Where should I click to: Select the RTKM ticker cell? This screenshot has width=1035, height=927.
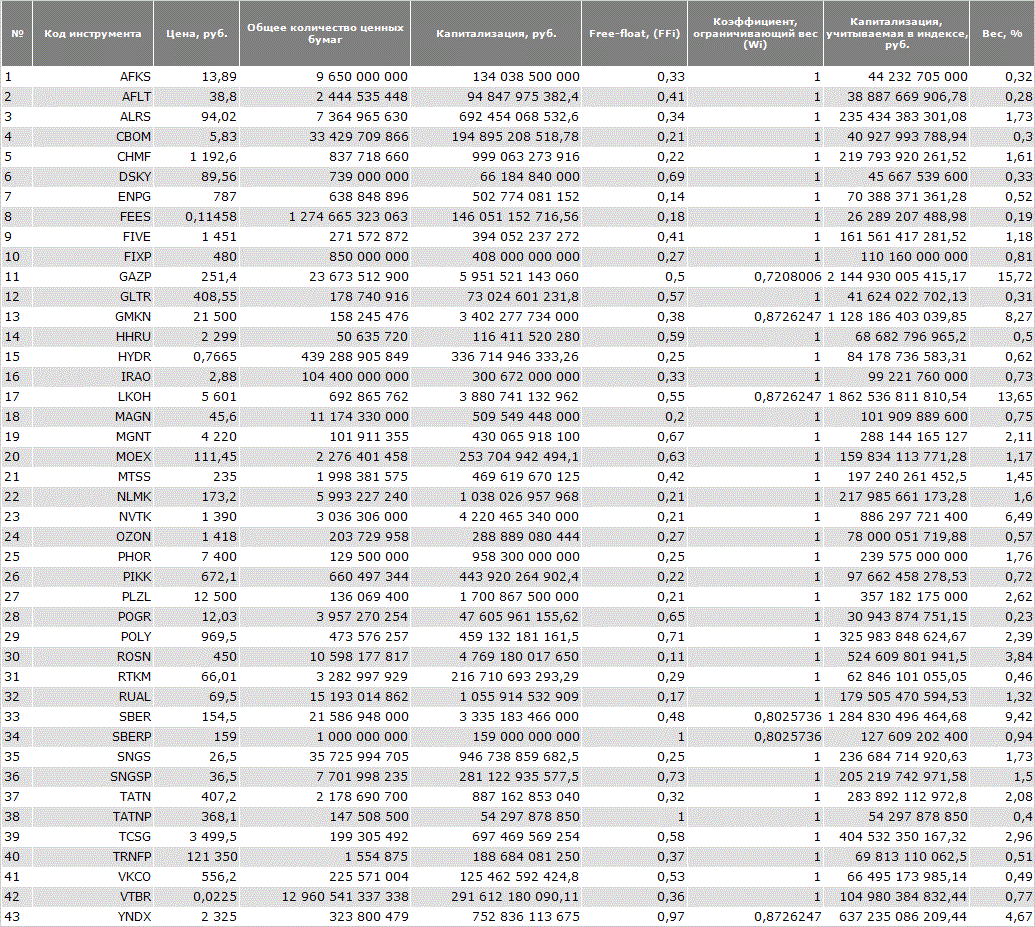[x=92, y=677]
